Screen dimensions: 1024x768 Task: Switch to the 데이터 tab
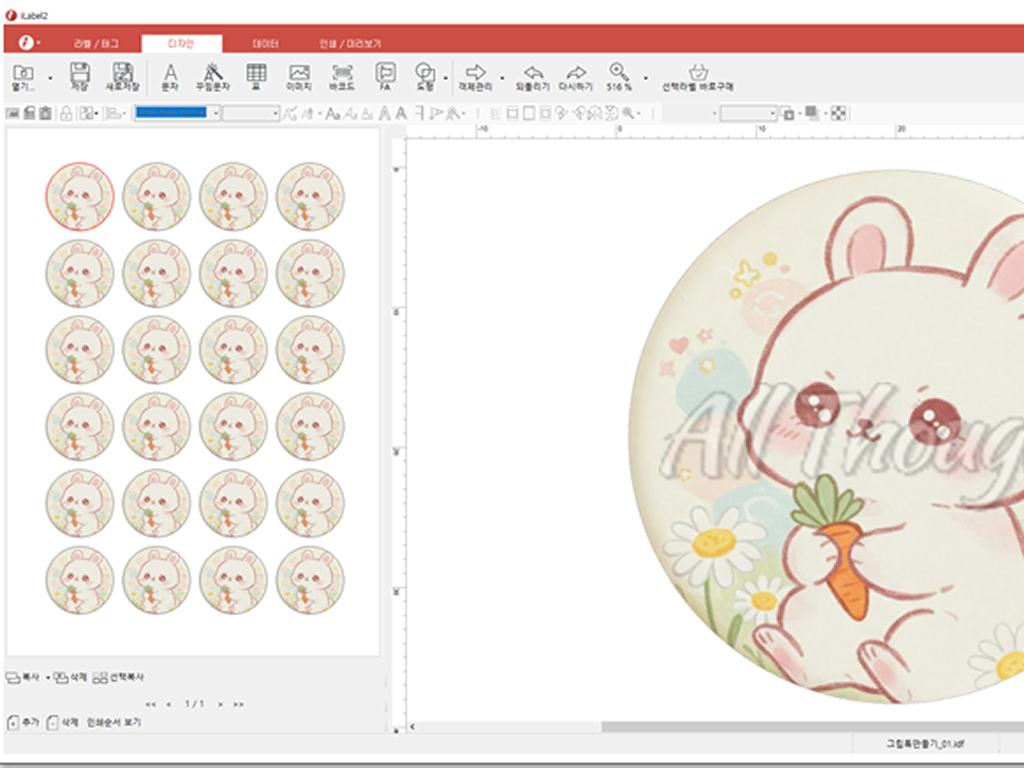[266, 44]
